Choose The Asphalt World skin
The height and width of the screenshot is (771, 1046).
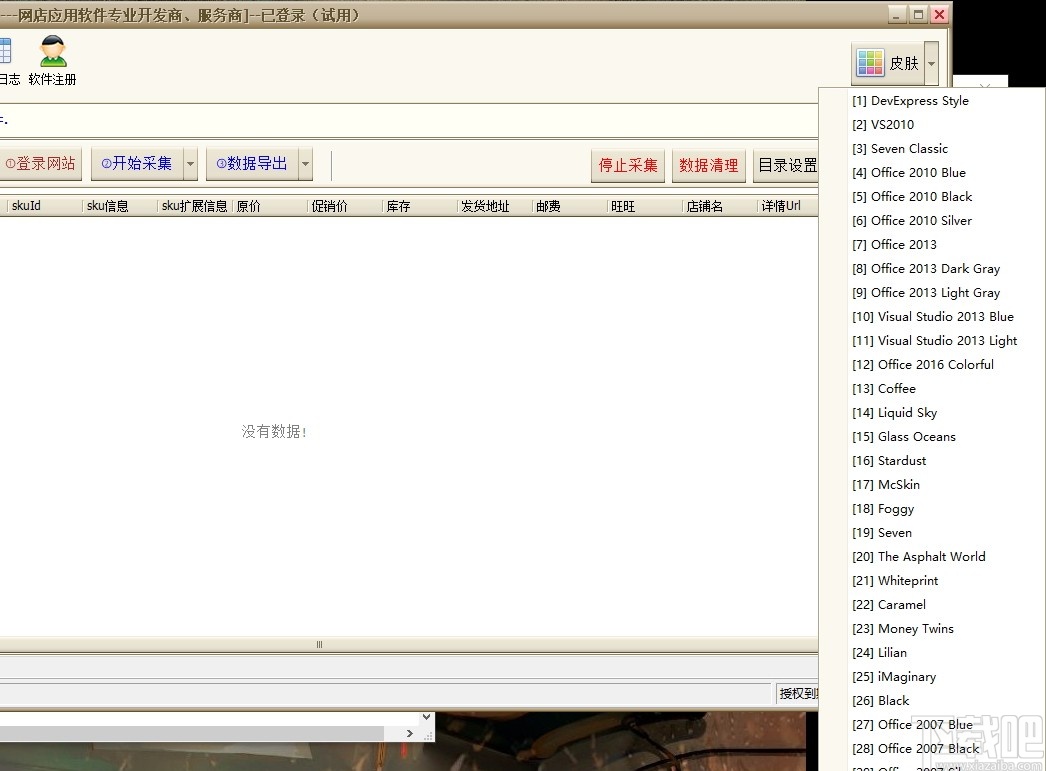pyautogui.click(x=919, y=557)
